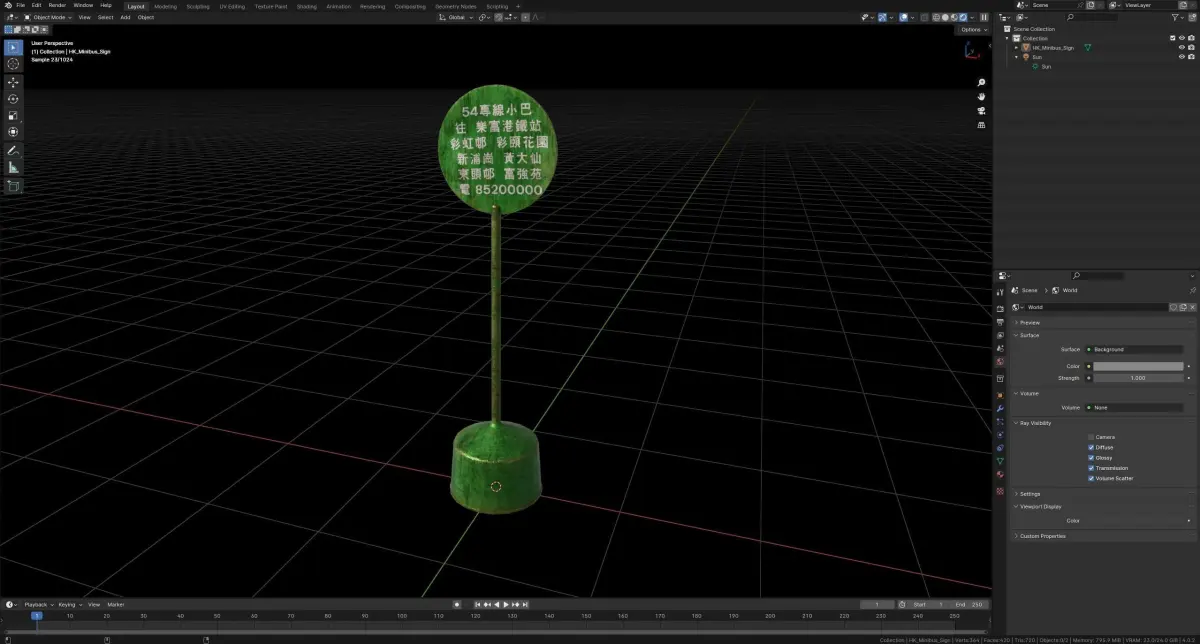The image size is (1200, 644).
Task: Select the Select Box tool
Action: click(13, 47)
